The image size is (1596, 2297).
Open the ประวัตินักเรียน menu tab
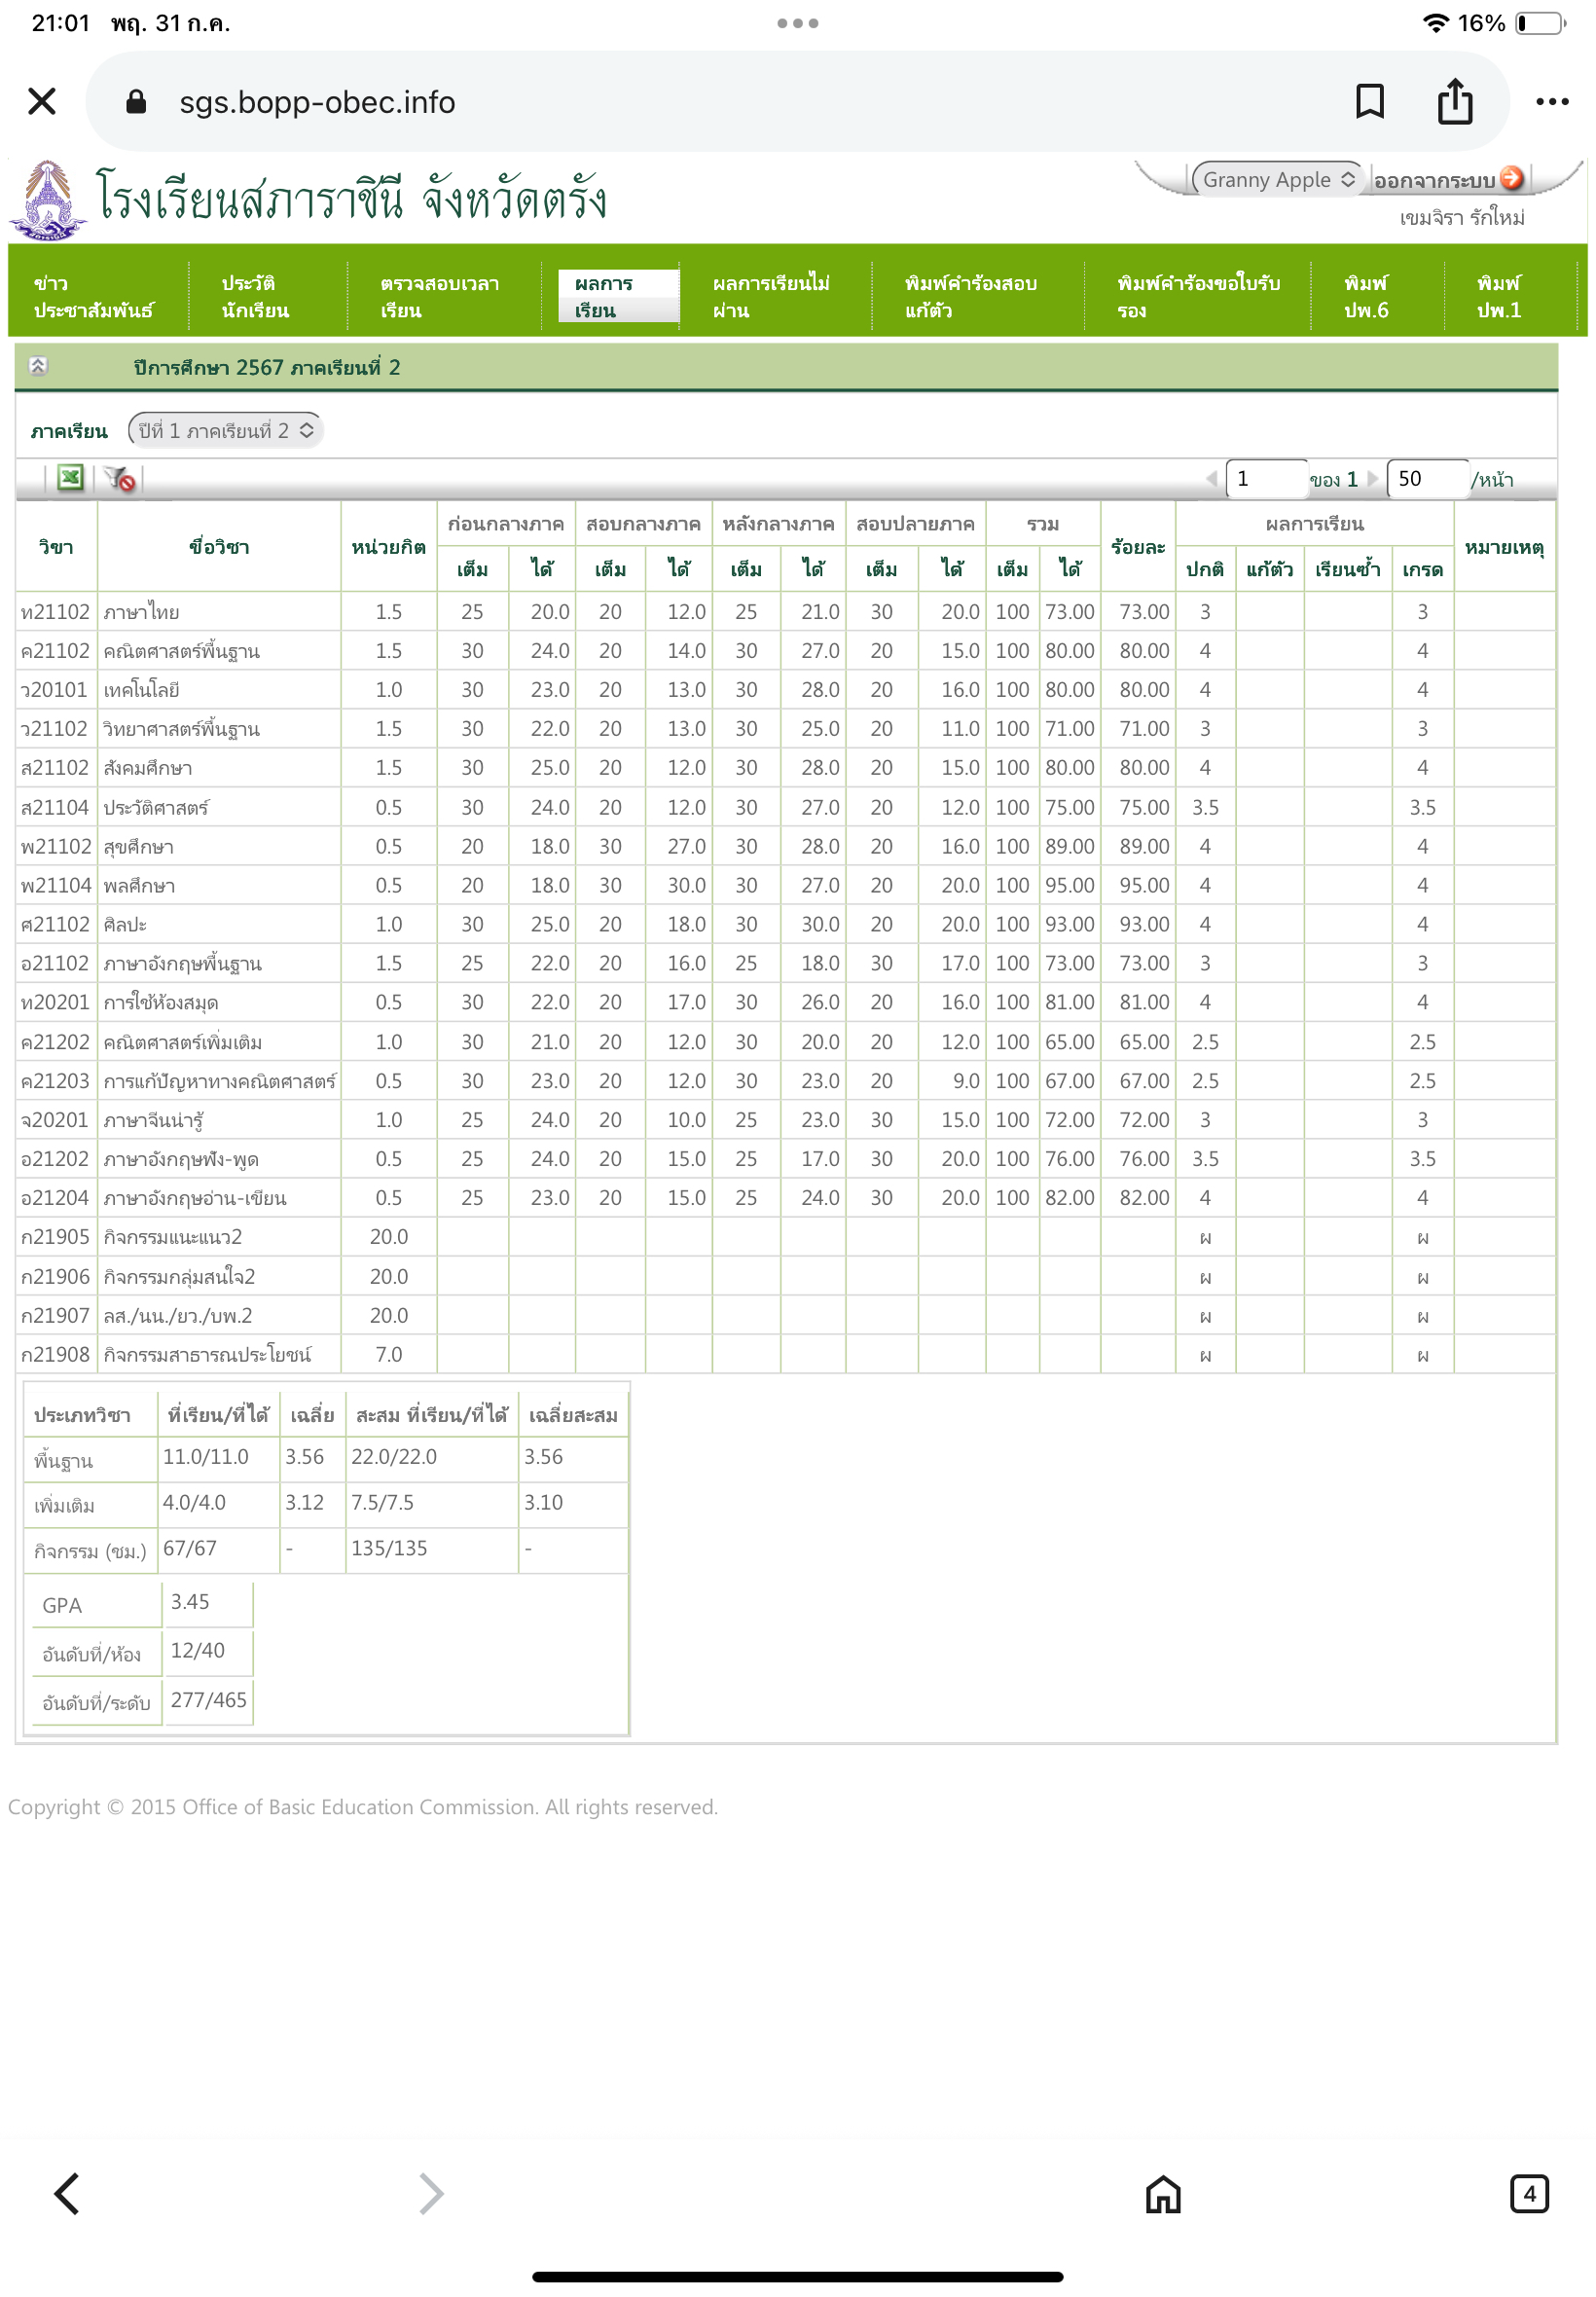[256, 296]
